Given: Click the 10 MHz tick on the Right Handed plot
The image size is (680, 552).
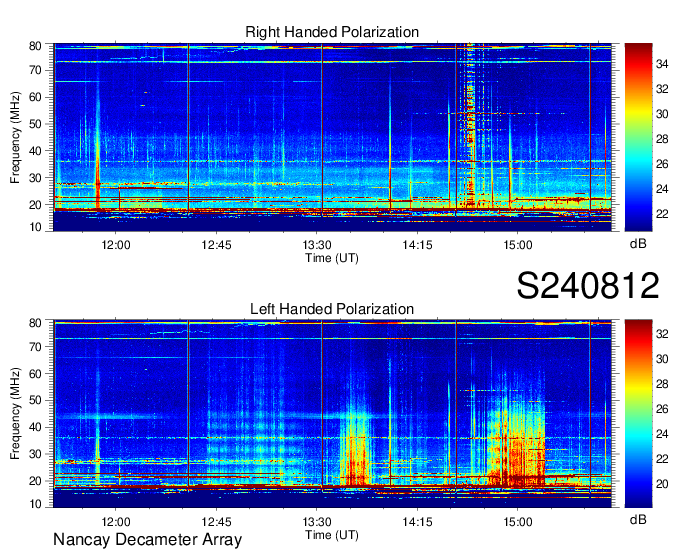Looking at the screenshot, I should tap(36, 227).
